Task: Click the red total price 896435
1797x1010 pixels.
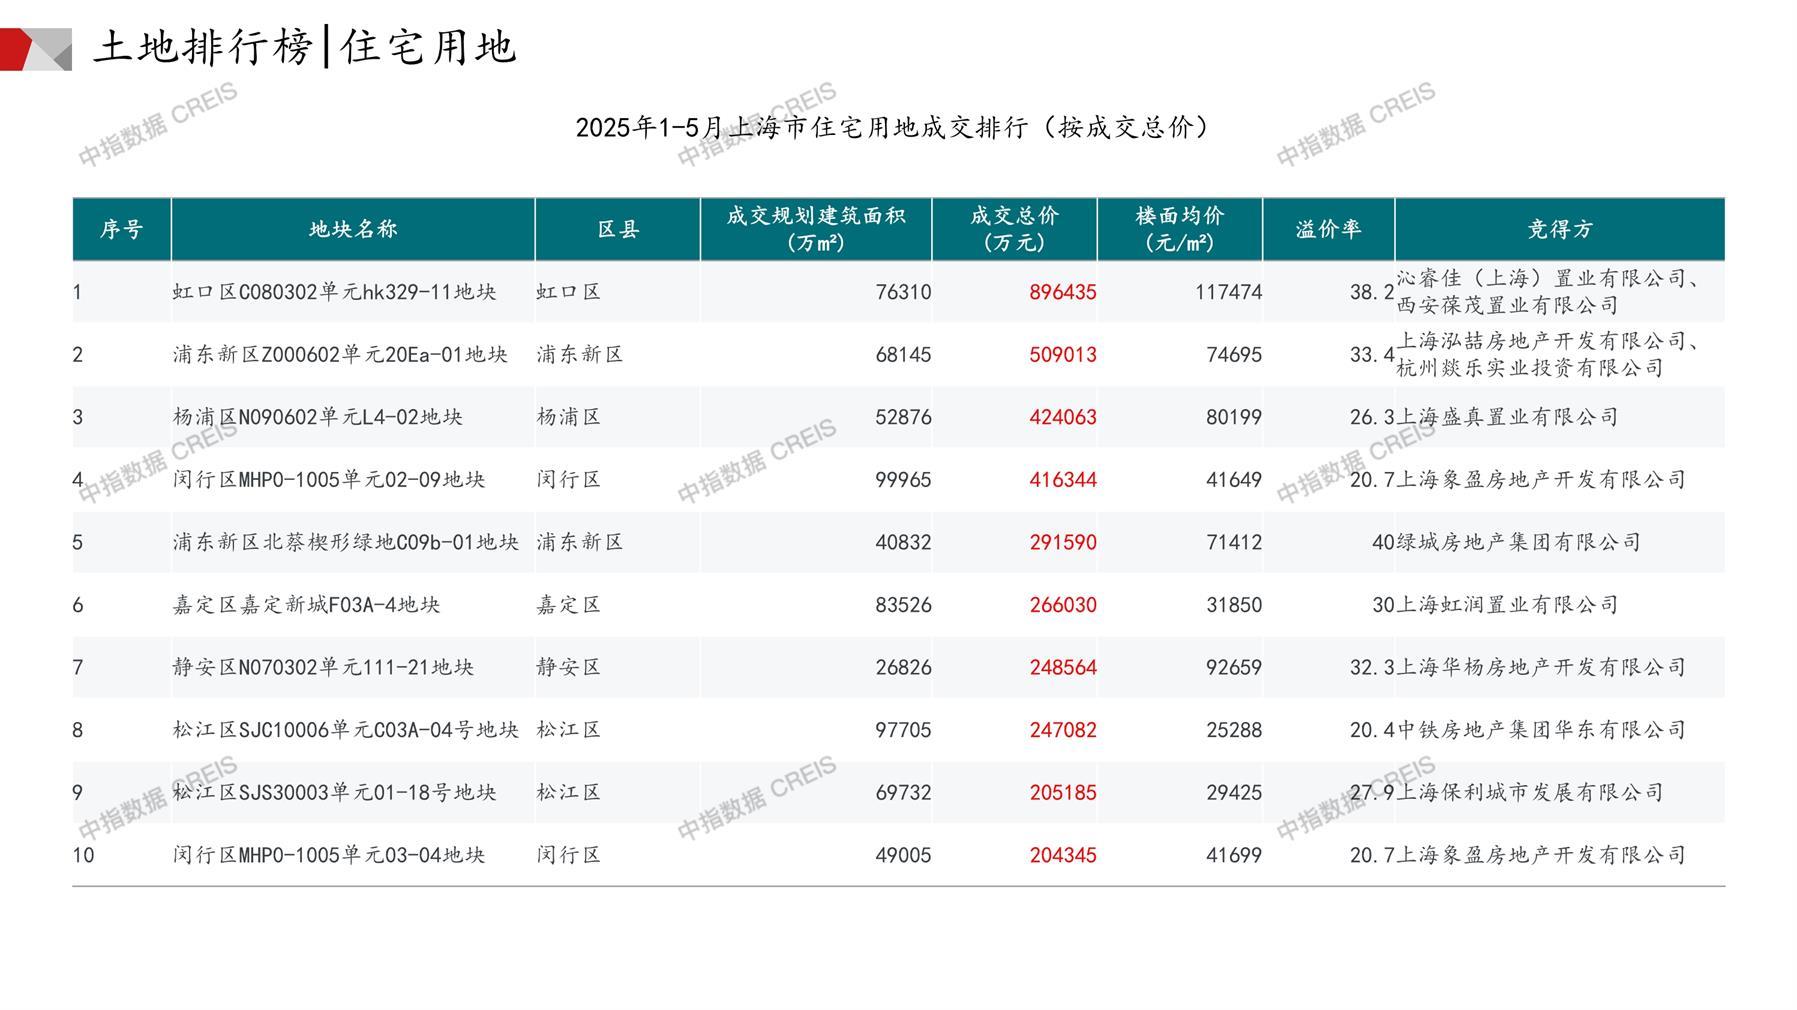Action: pos(1062,292)
